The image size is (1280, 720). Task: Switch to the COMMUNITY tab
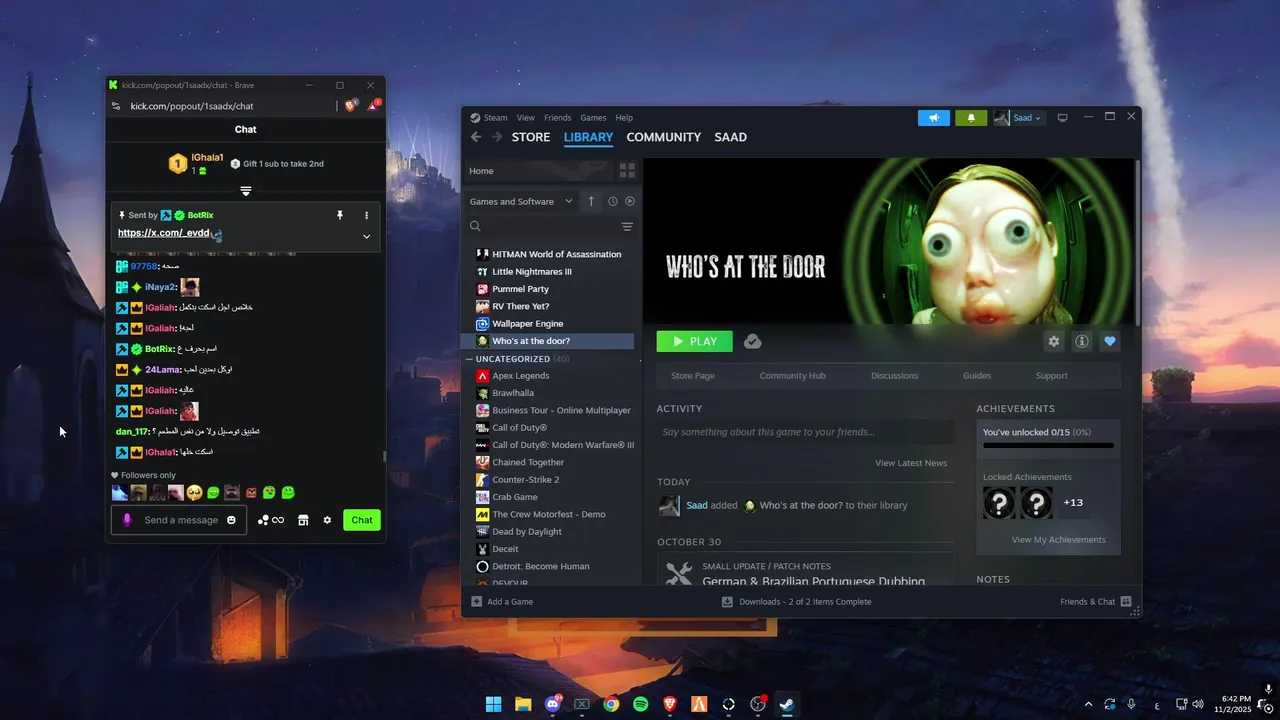tap(664, 137)
